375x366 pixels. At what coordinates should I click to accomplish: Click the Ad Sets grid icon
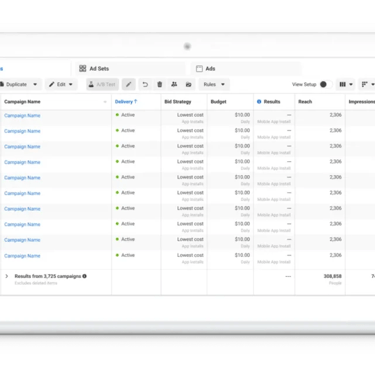pos(83,69)
